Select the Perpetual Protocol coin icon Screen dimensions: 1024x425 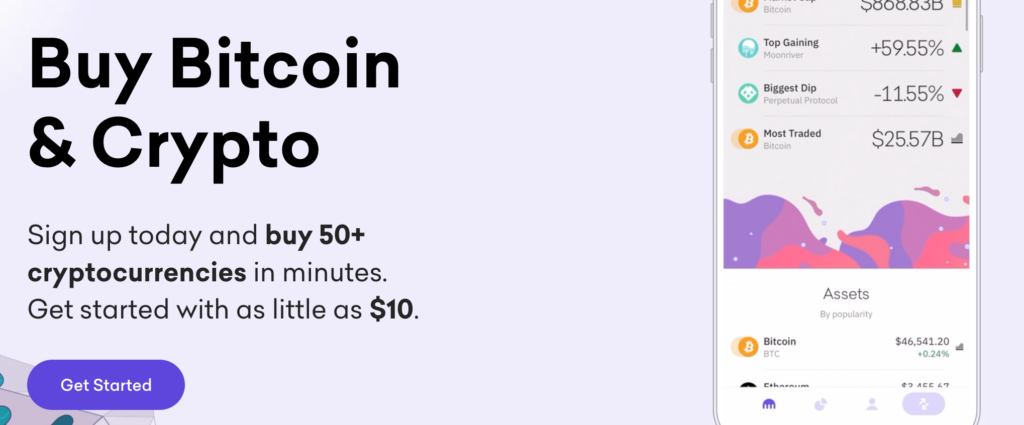(748, 93)
